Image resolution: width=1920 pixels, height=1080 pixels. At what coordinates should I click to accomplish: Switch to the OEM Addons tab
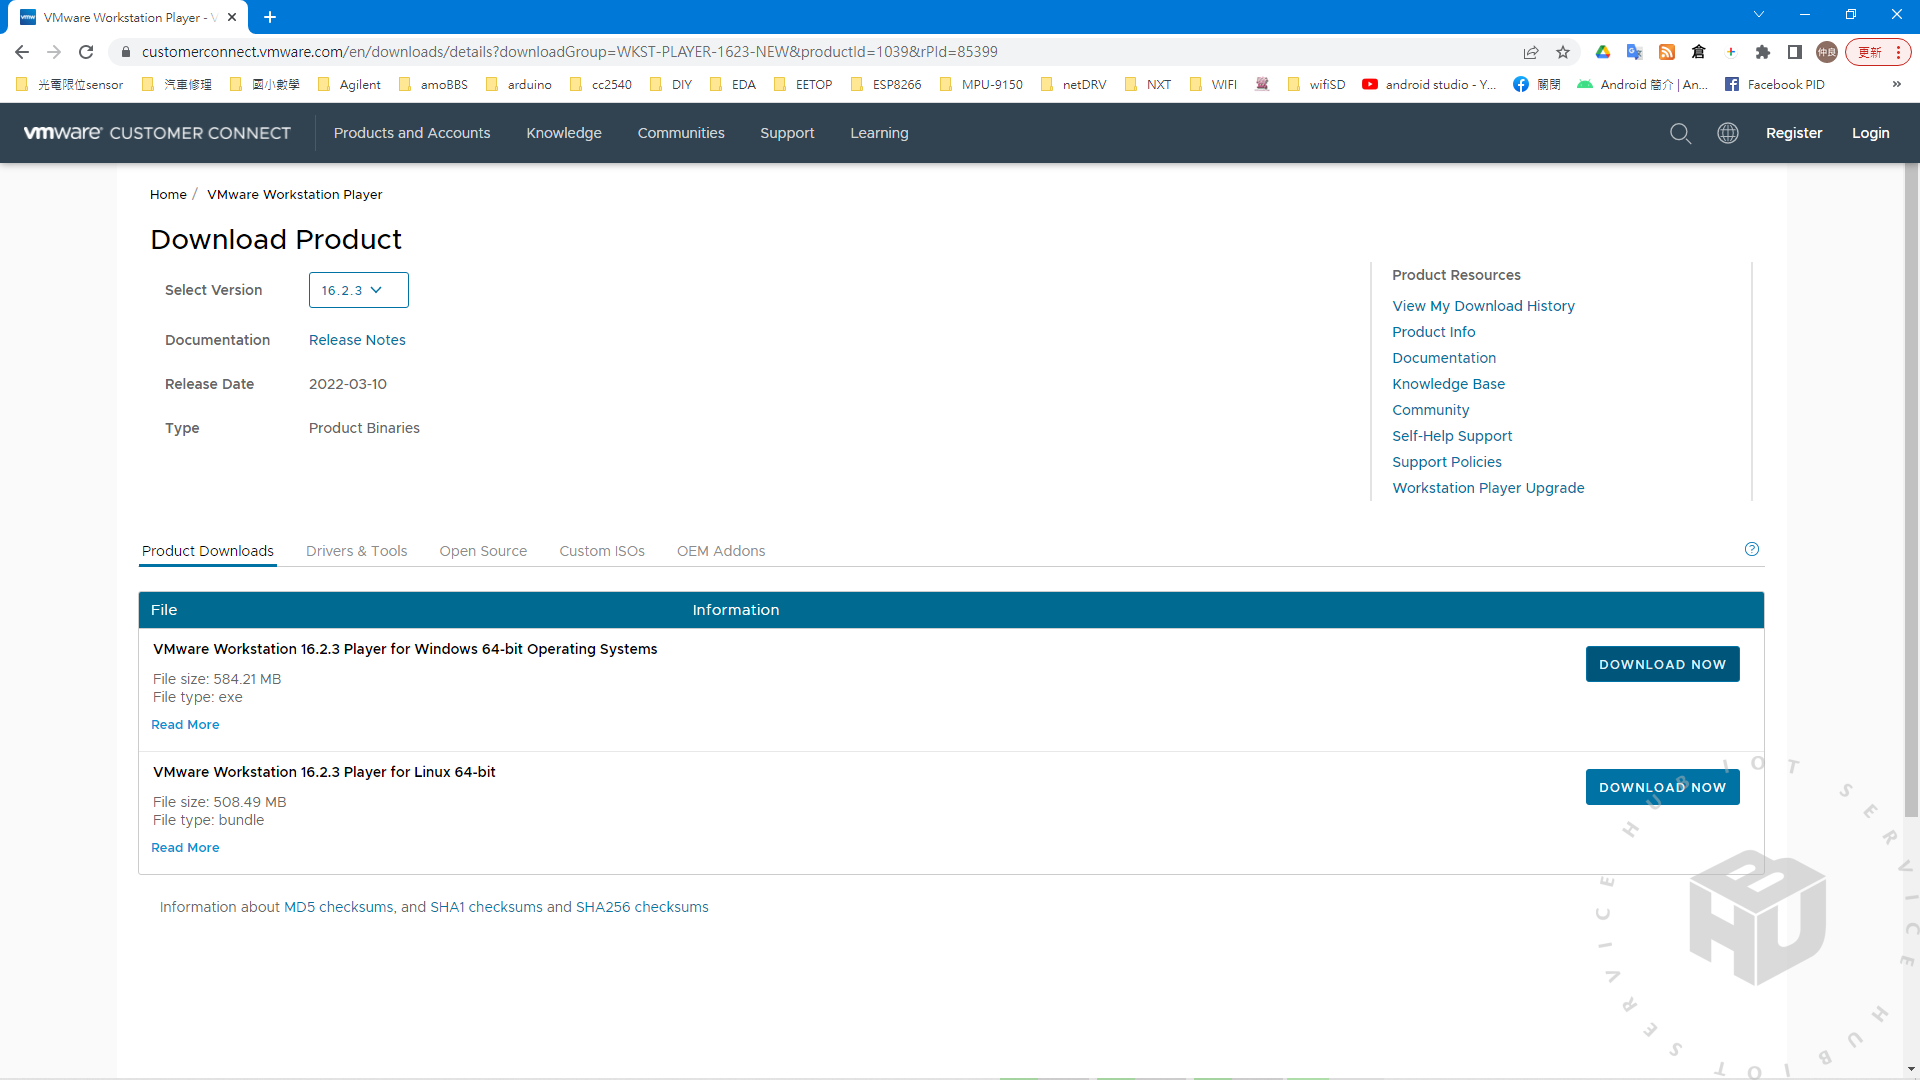(721, 551)
